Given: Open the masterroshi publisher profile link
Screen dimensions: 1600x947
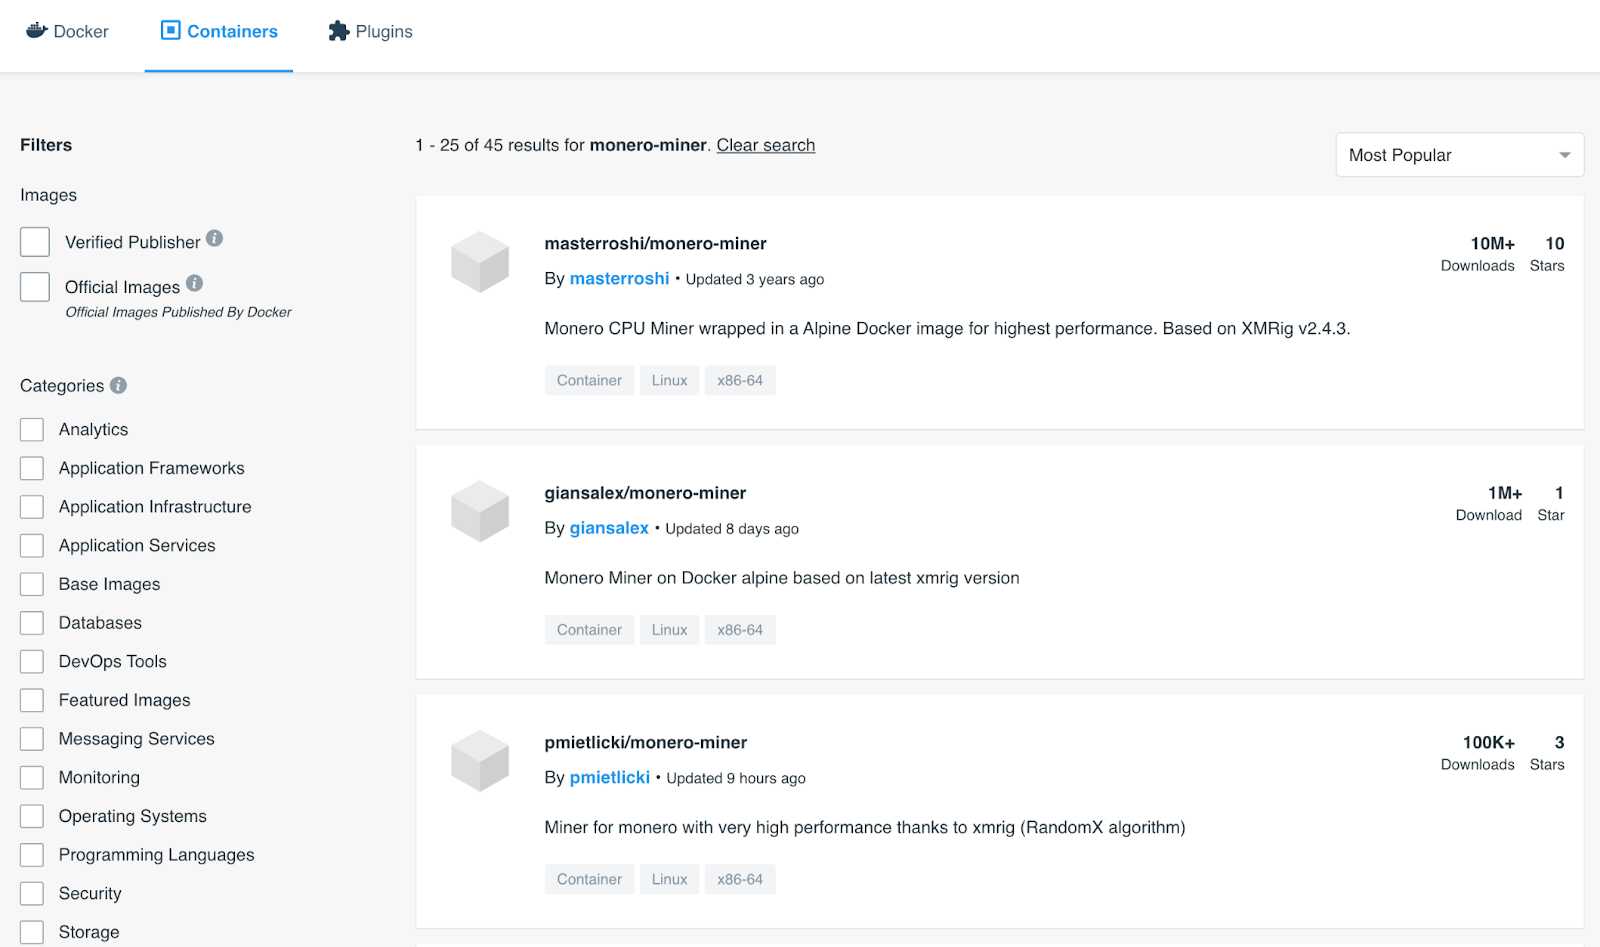Looking at the screenshot, I should (x=619, y=279).
